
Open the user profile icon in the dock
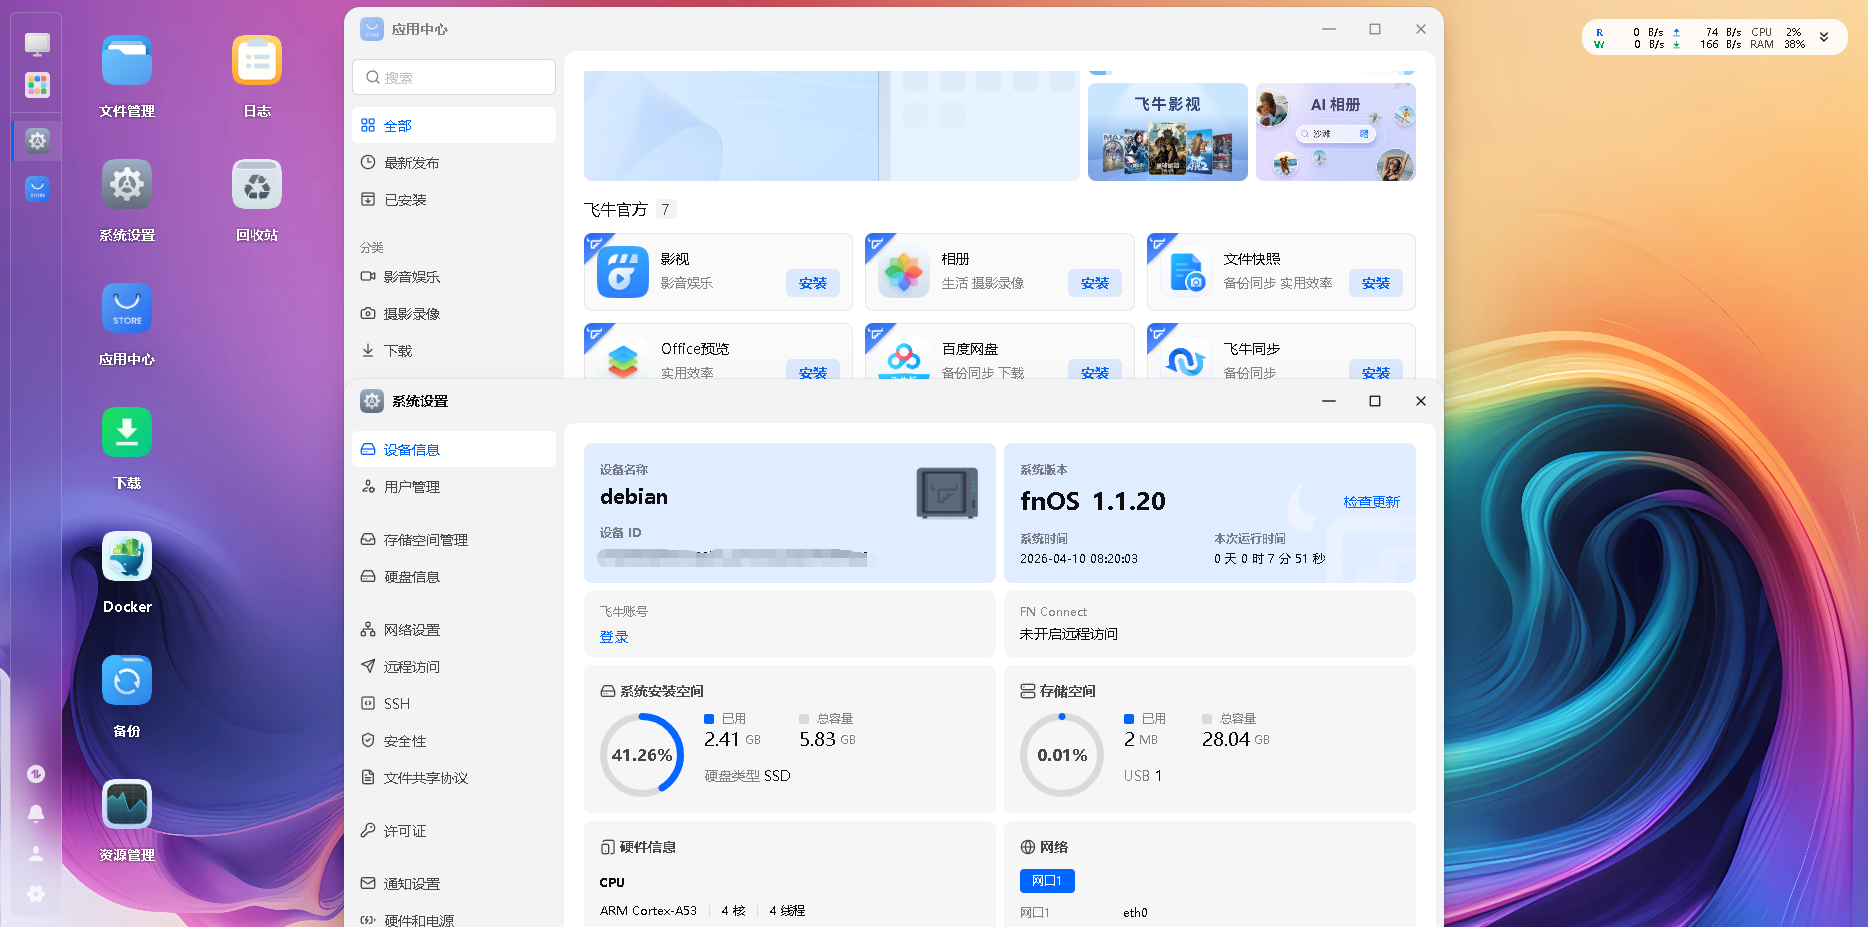click(36, 854)
